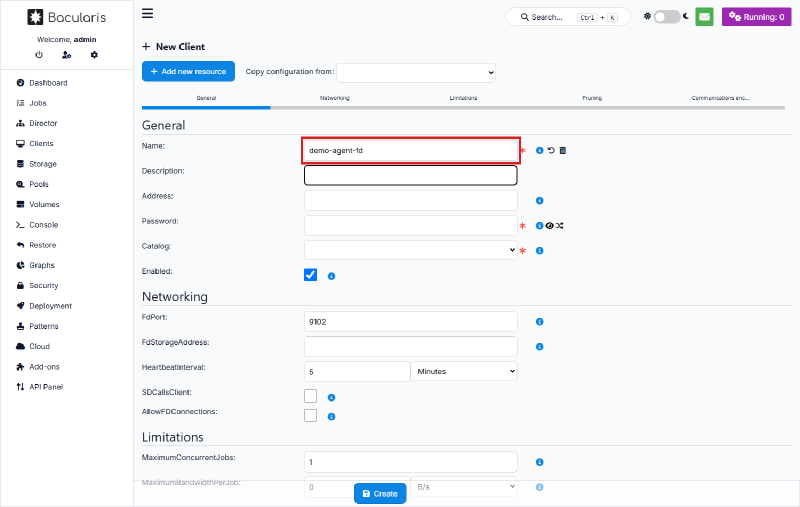Click the Address input field

click(x=411, y=200)
